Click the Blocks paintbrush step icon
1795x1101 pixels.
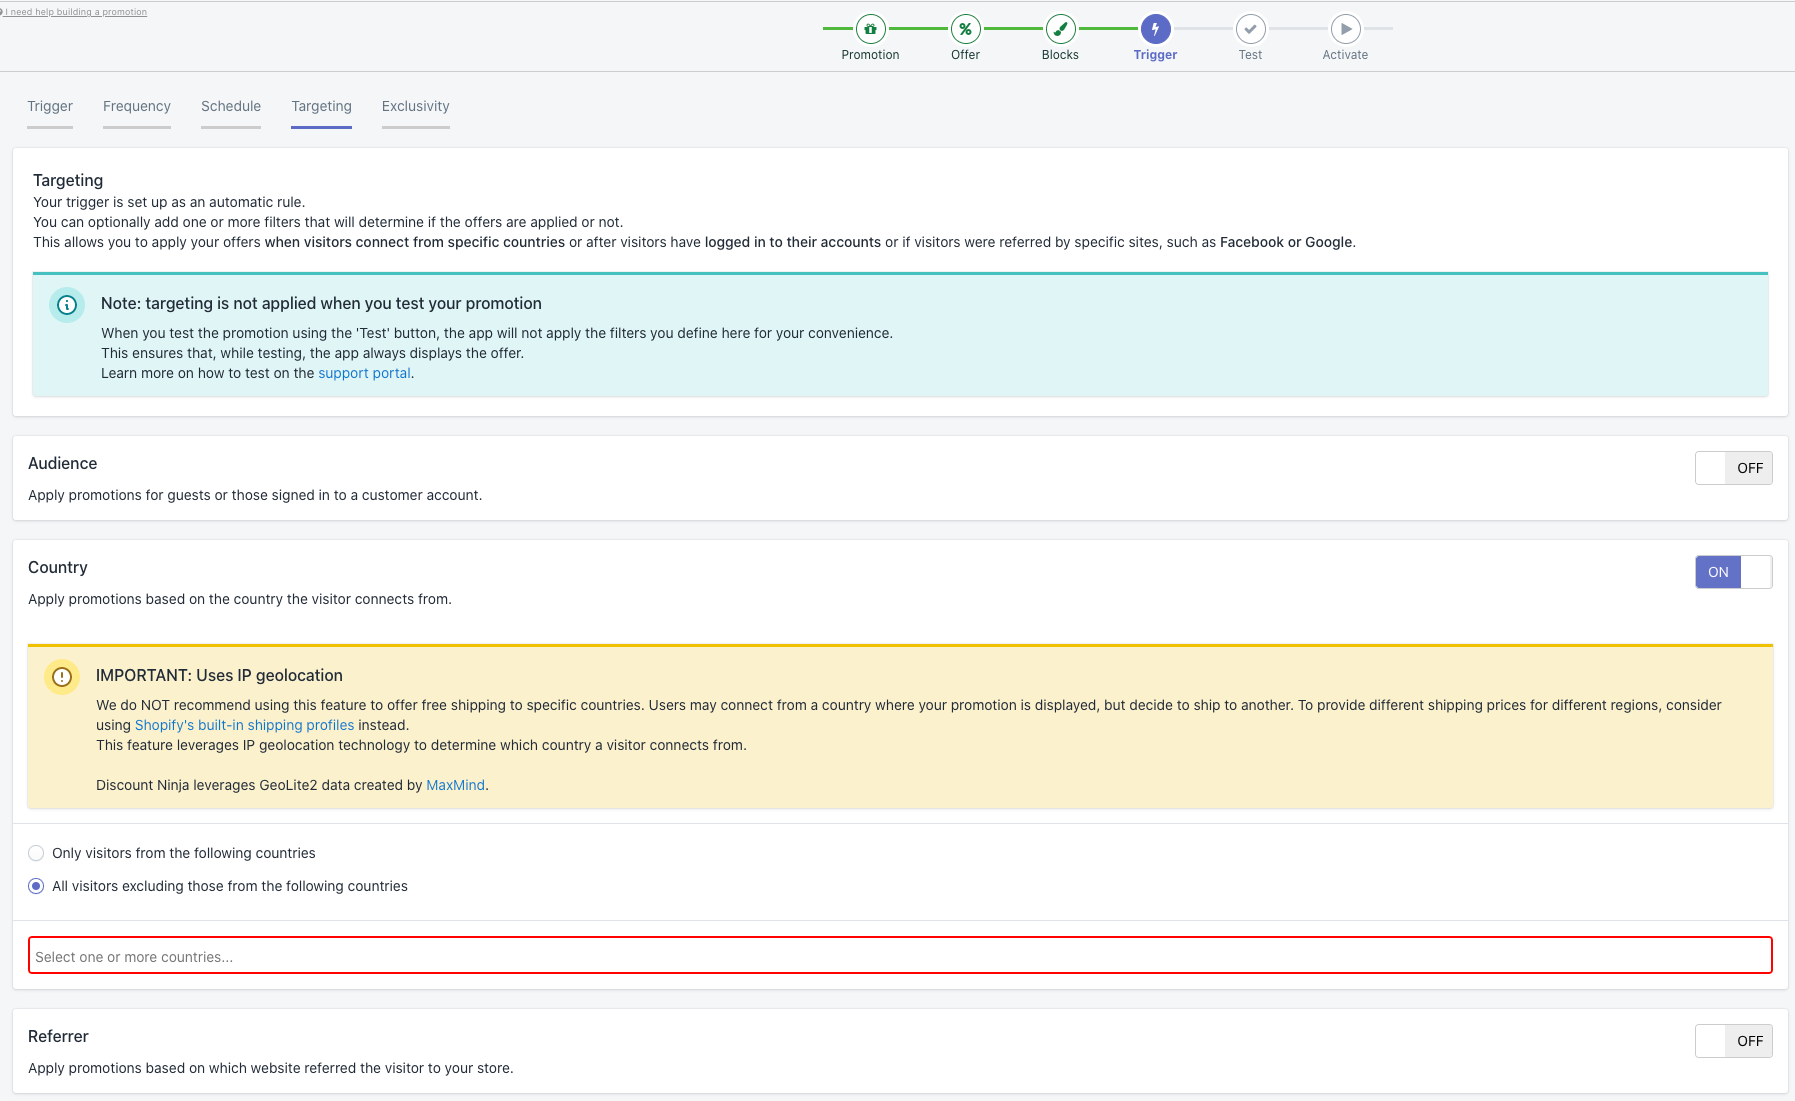pos(1060,29)
